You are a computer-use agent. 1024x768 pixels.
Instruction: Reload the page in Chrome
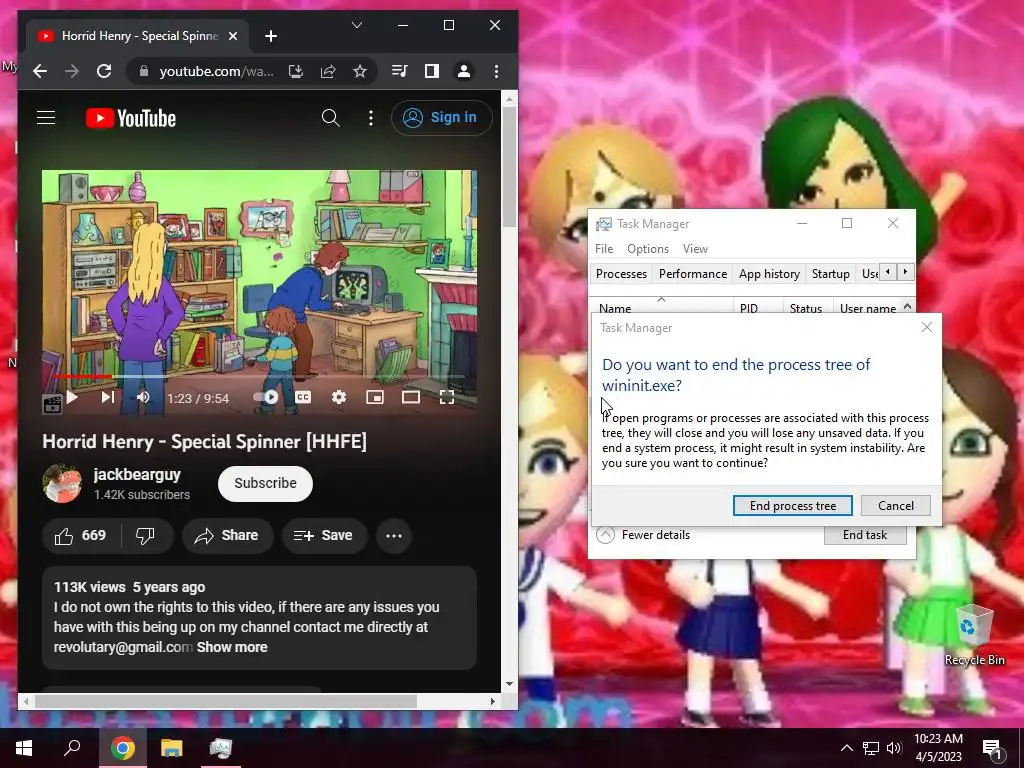click(x=104, y=71)
